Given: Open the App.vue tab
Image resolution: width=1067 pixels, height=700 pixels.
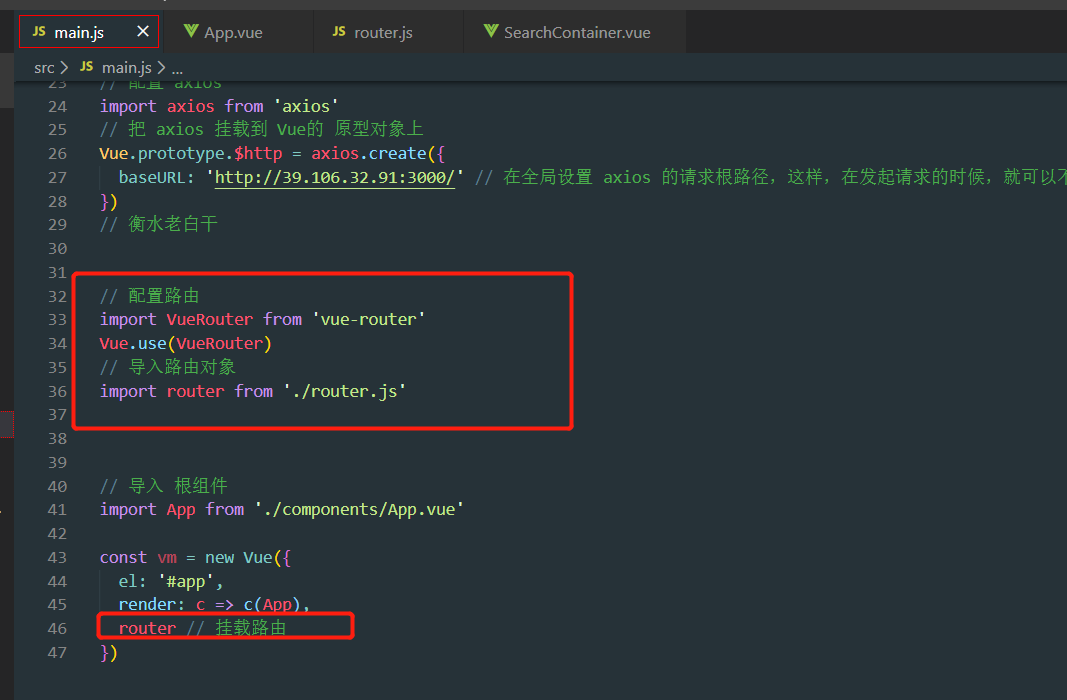Looking at the screenshot, I should click(x=238, y=32).
